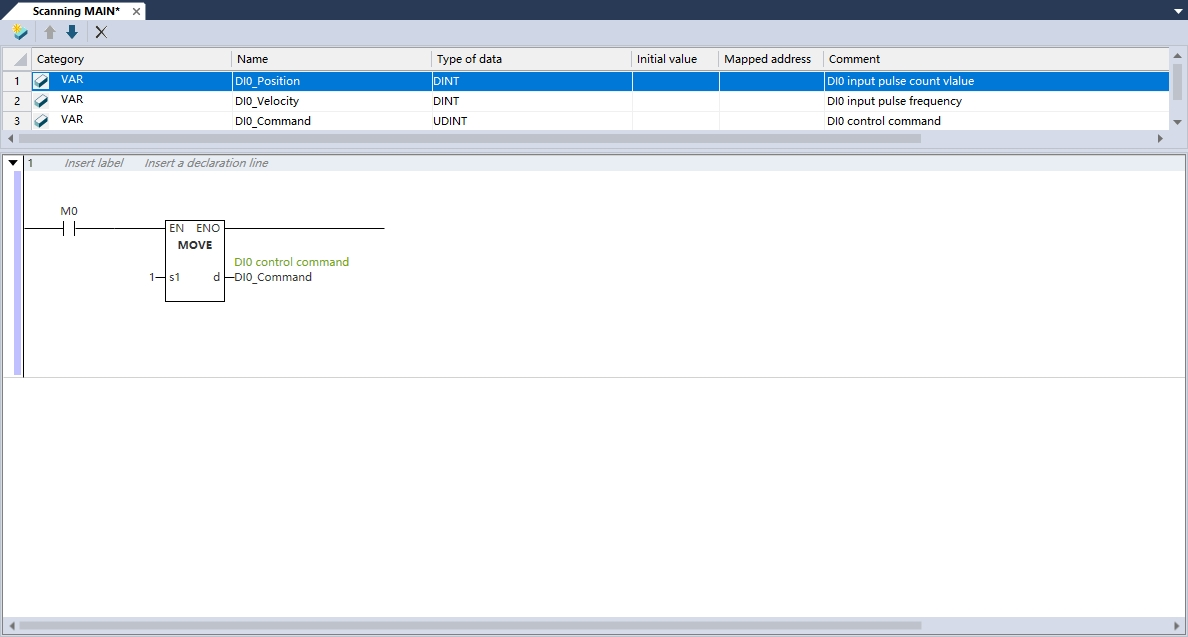Close the Scanning MAIN* tab
Screen dimensions: 1188x637
[x=136, y=11]
